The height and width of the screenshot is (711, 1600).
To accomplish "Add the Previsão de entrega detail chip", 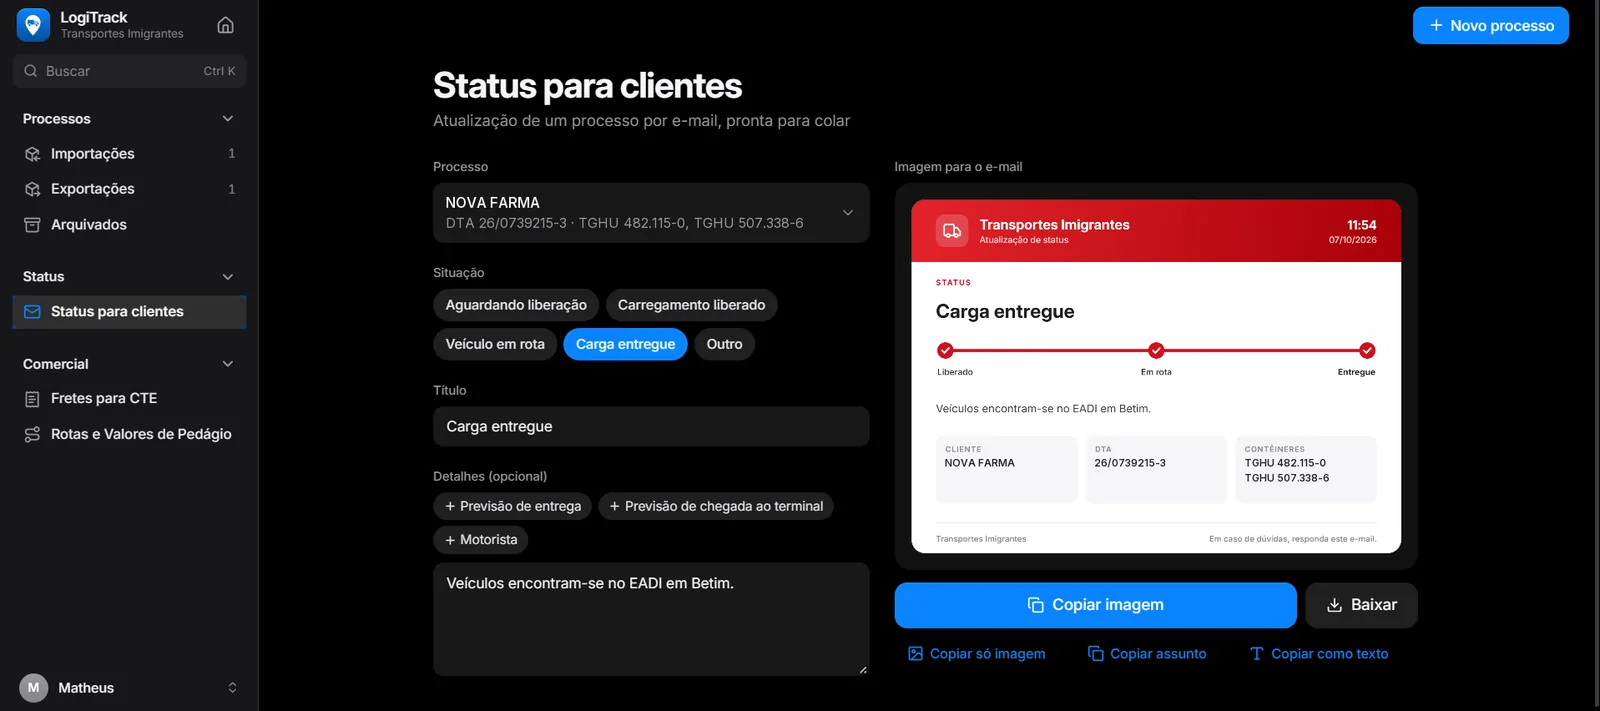I will [513, 507].
